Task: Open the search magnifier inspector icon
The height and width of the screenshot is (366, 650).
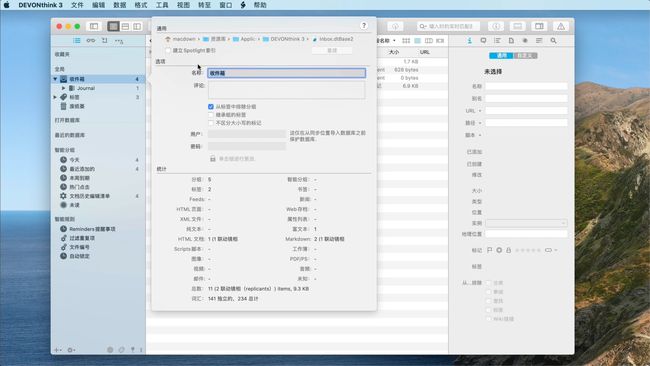Action: point(553,41)
